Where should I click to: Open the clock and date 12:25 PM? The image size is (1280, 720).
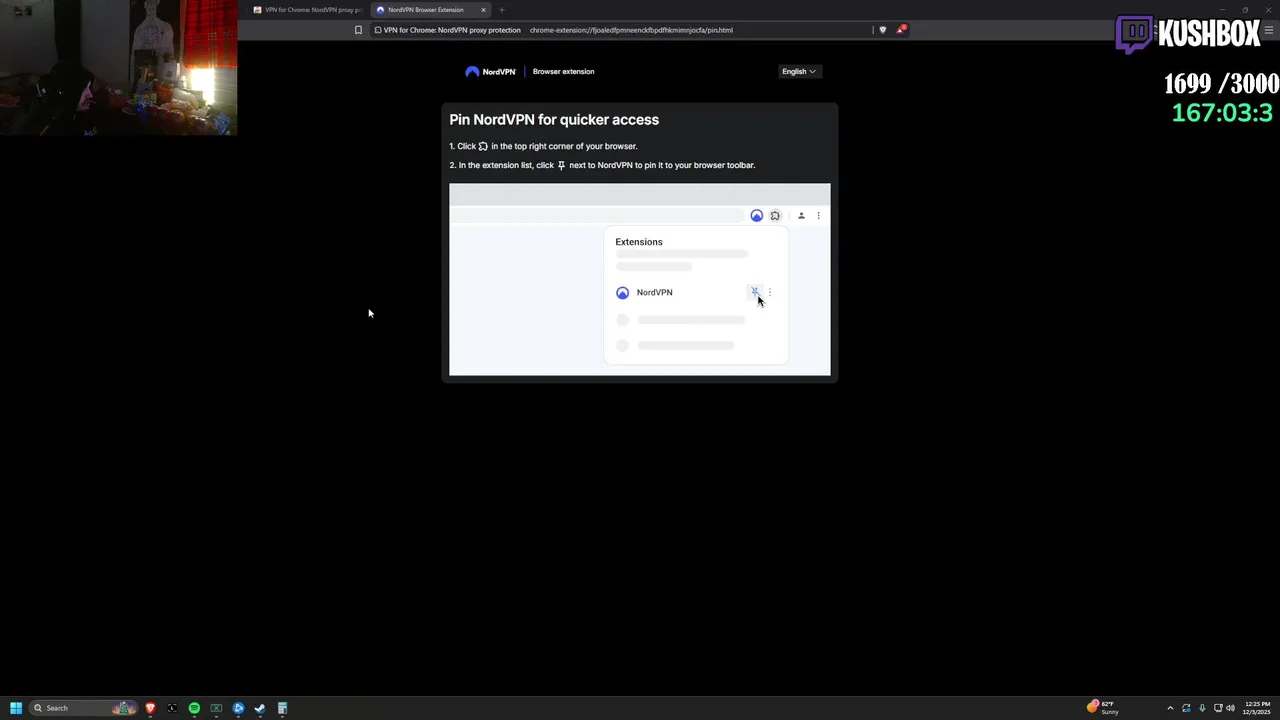click(1257, 708)
